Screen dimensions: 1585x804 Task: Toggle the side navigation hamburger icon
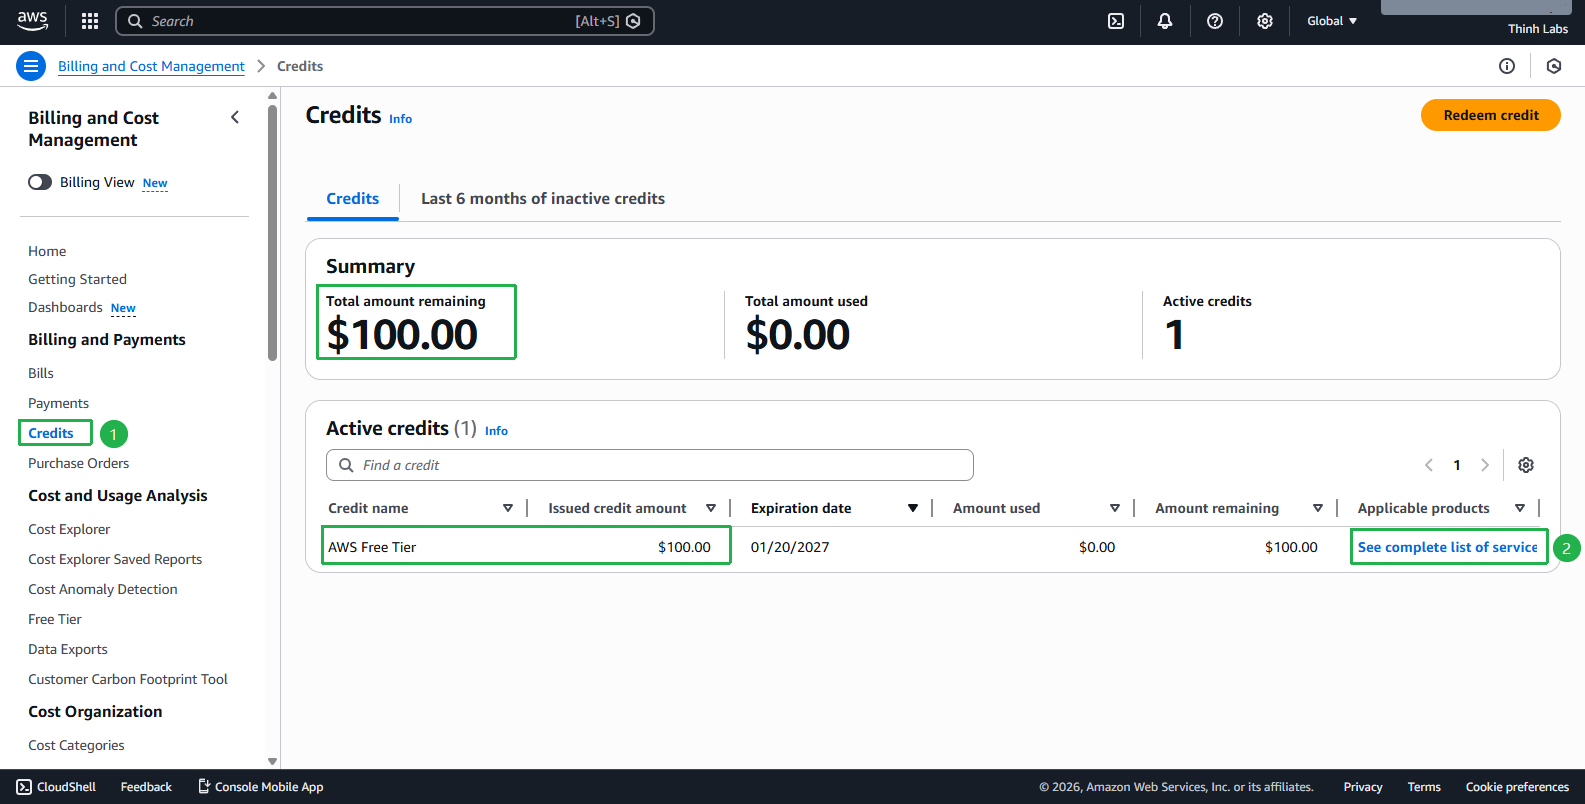pyautogui.click(x=31, y=66)
